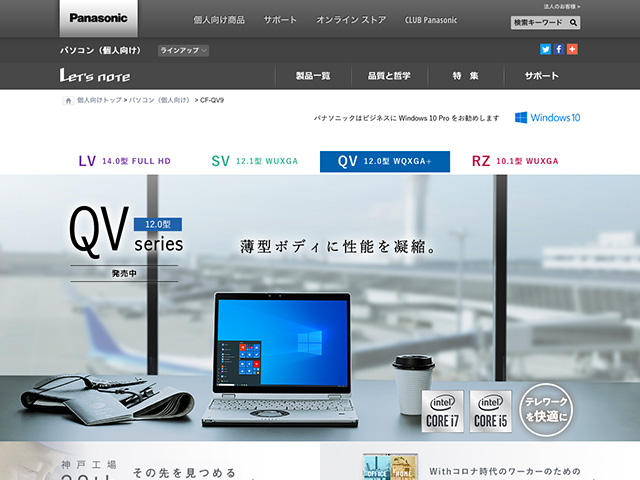
Task: Expand the ラインアップ dropdown
Action: [x=183, y=51]
